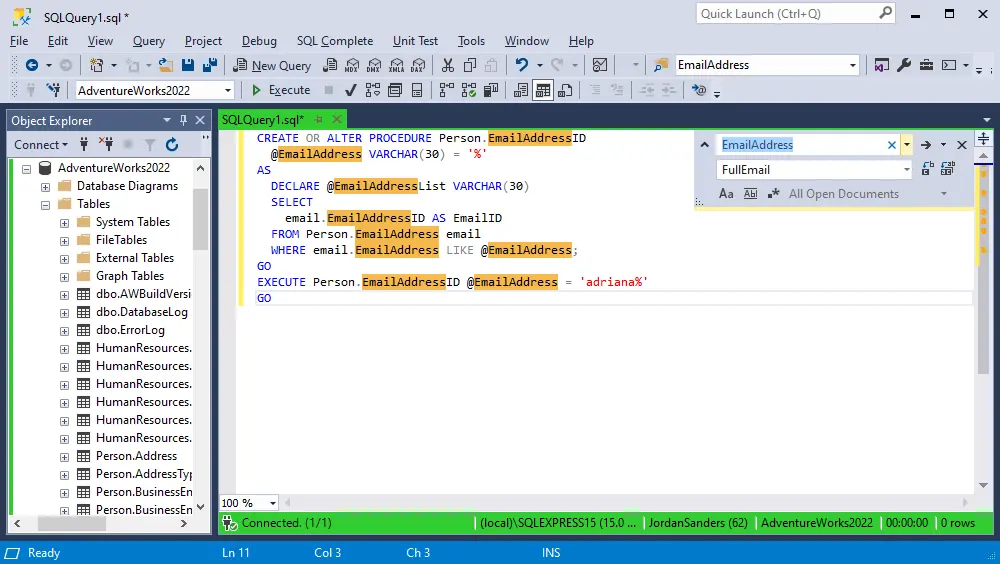Click the Undo arrow icon
This screenshot has height=564, width=1000.
521,65
